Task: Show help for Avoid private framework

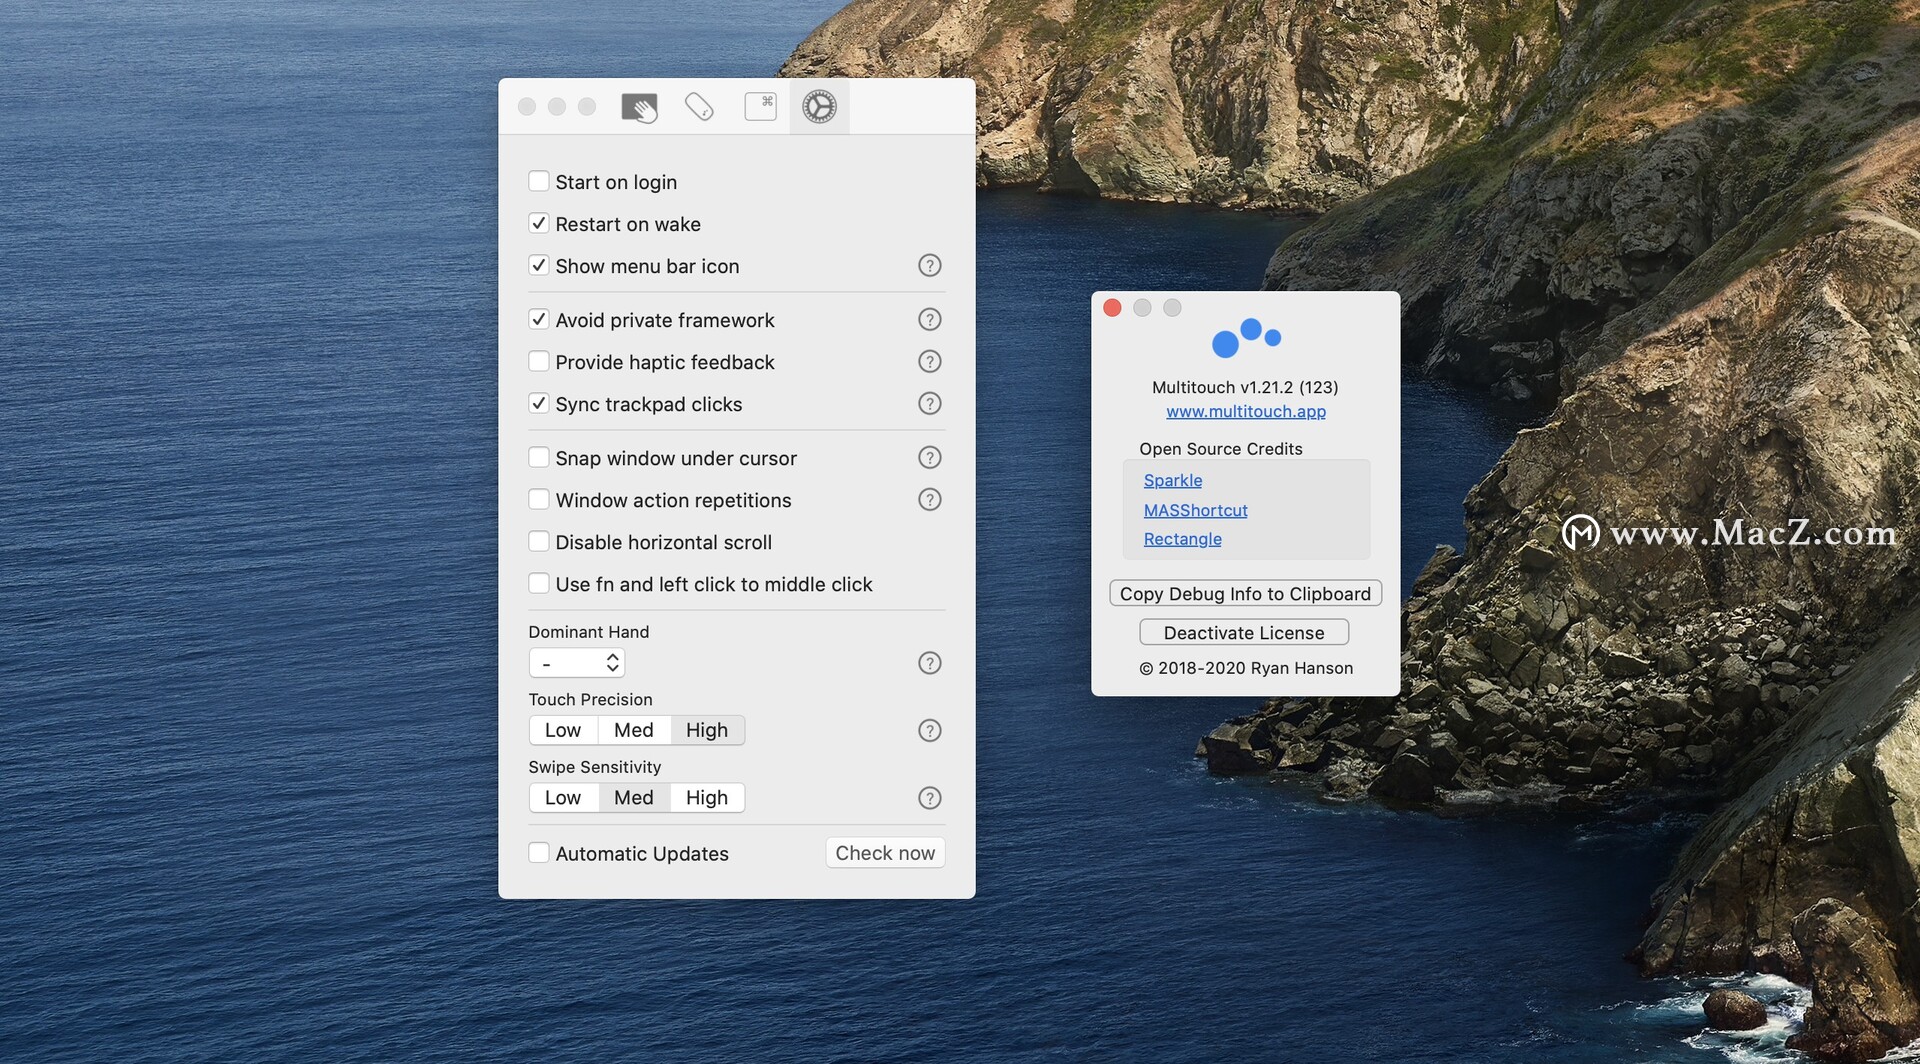Action: (929, 320)
